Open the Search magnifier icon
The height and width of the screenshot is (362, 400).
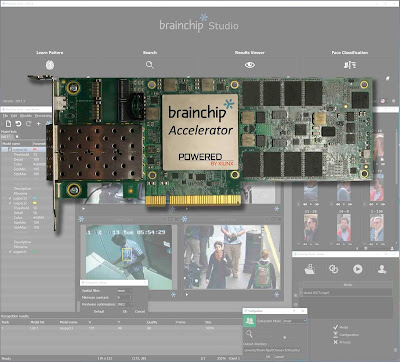pyautogui.click(x=150, y=65)
